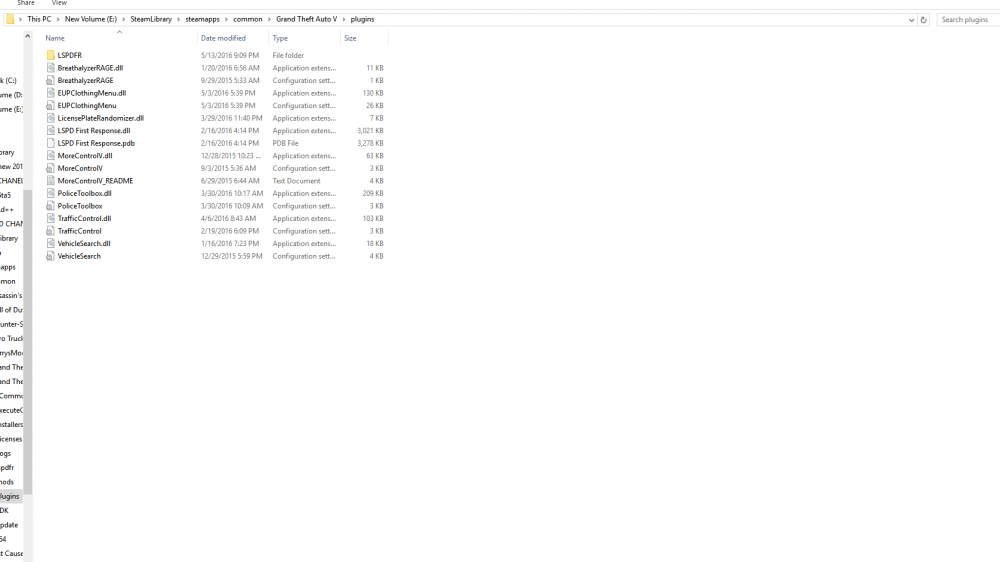
Task: Click the navigation pane scrollbar thumb
Action: pos(27,341)
